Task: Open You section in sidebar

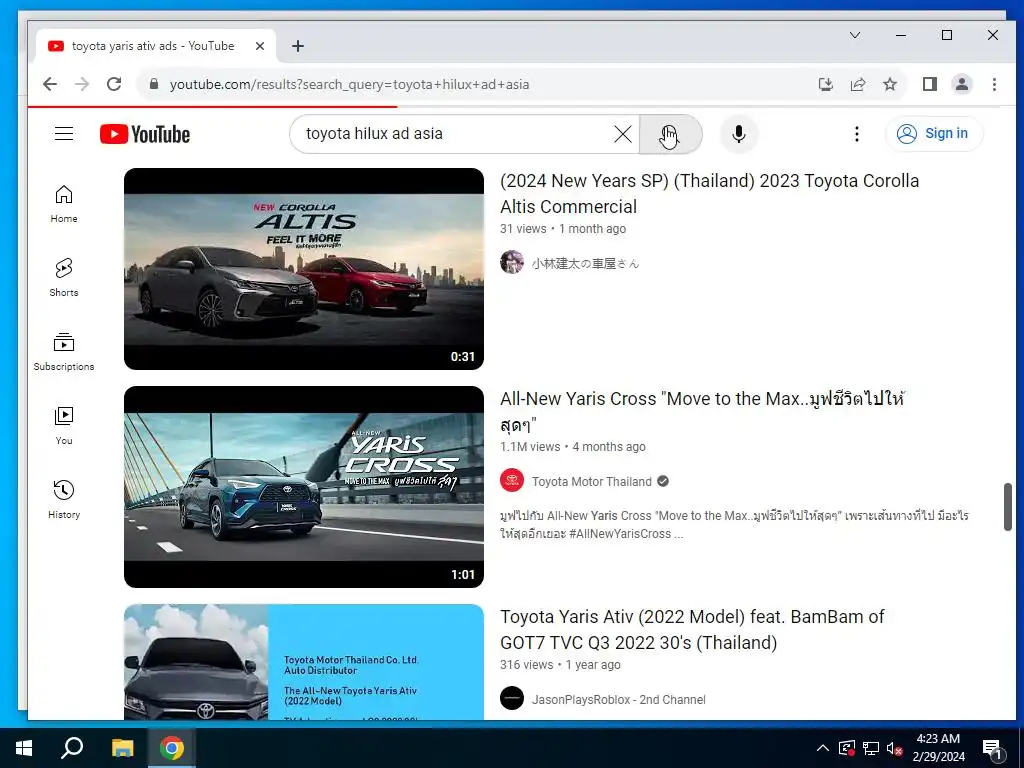Action: coord(64,426)
